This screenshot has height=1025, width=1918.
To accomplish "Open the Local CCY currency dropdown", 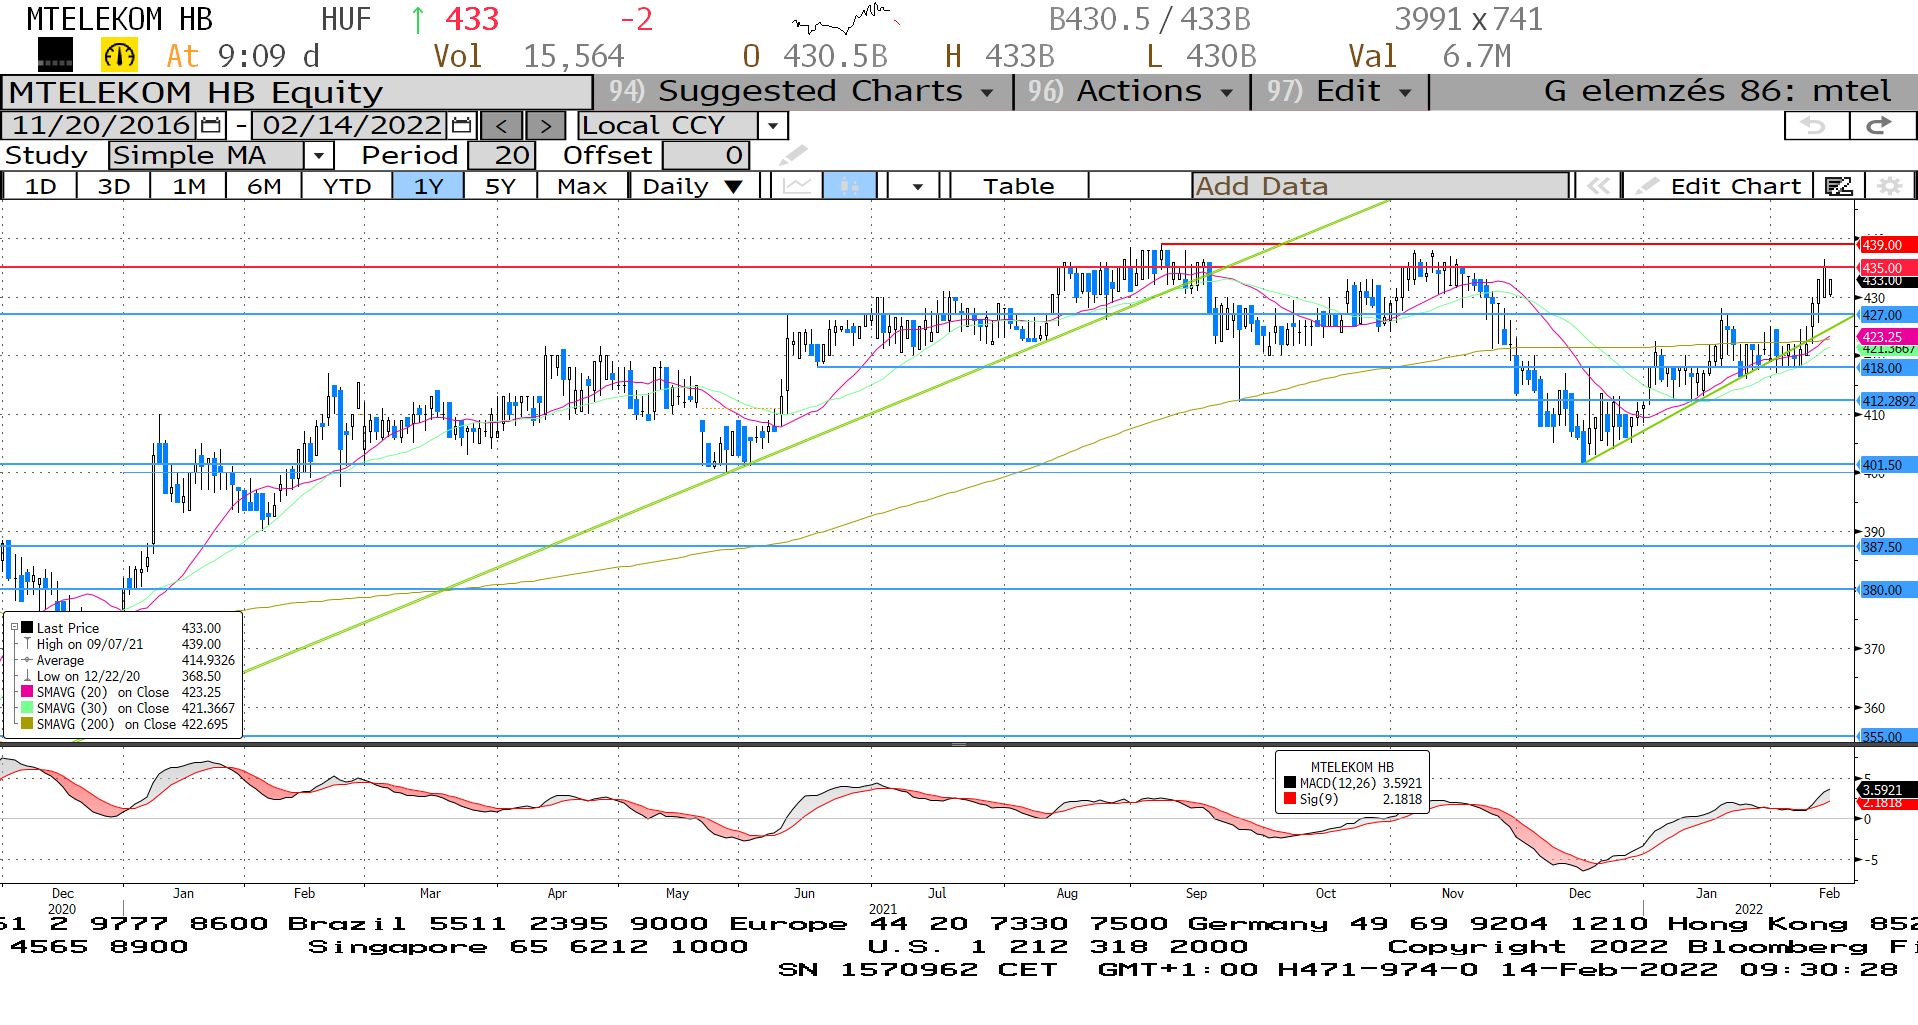I will tap(772, 126).
